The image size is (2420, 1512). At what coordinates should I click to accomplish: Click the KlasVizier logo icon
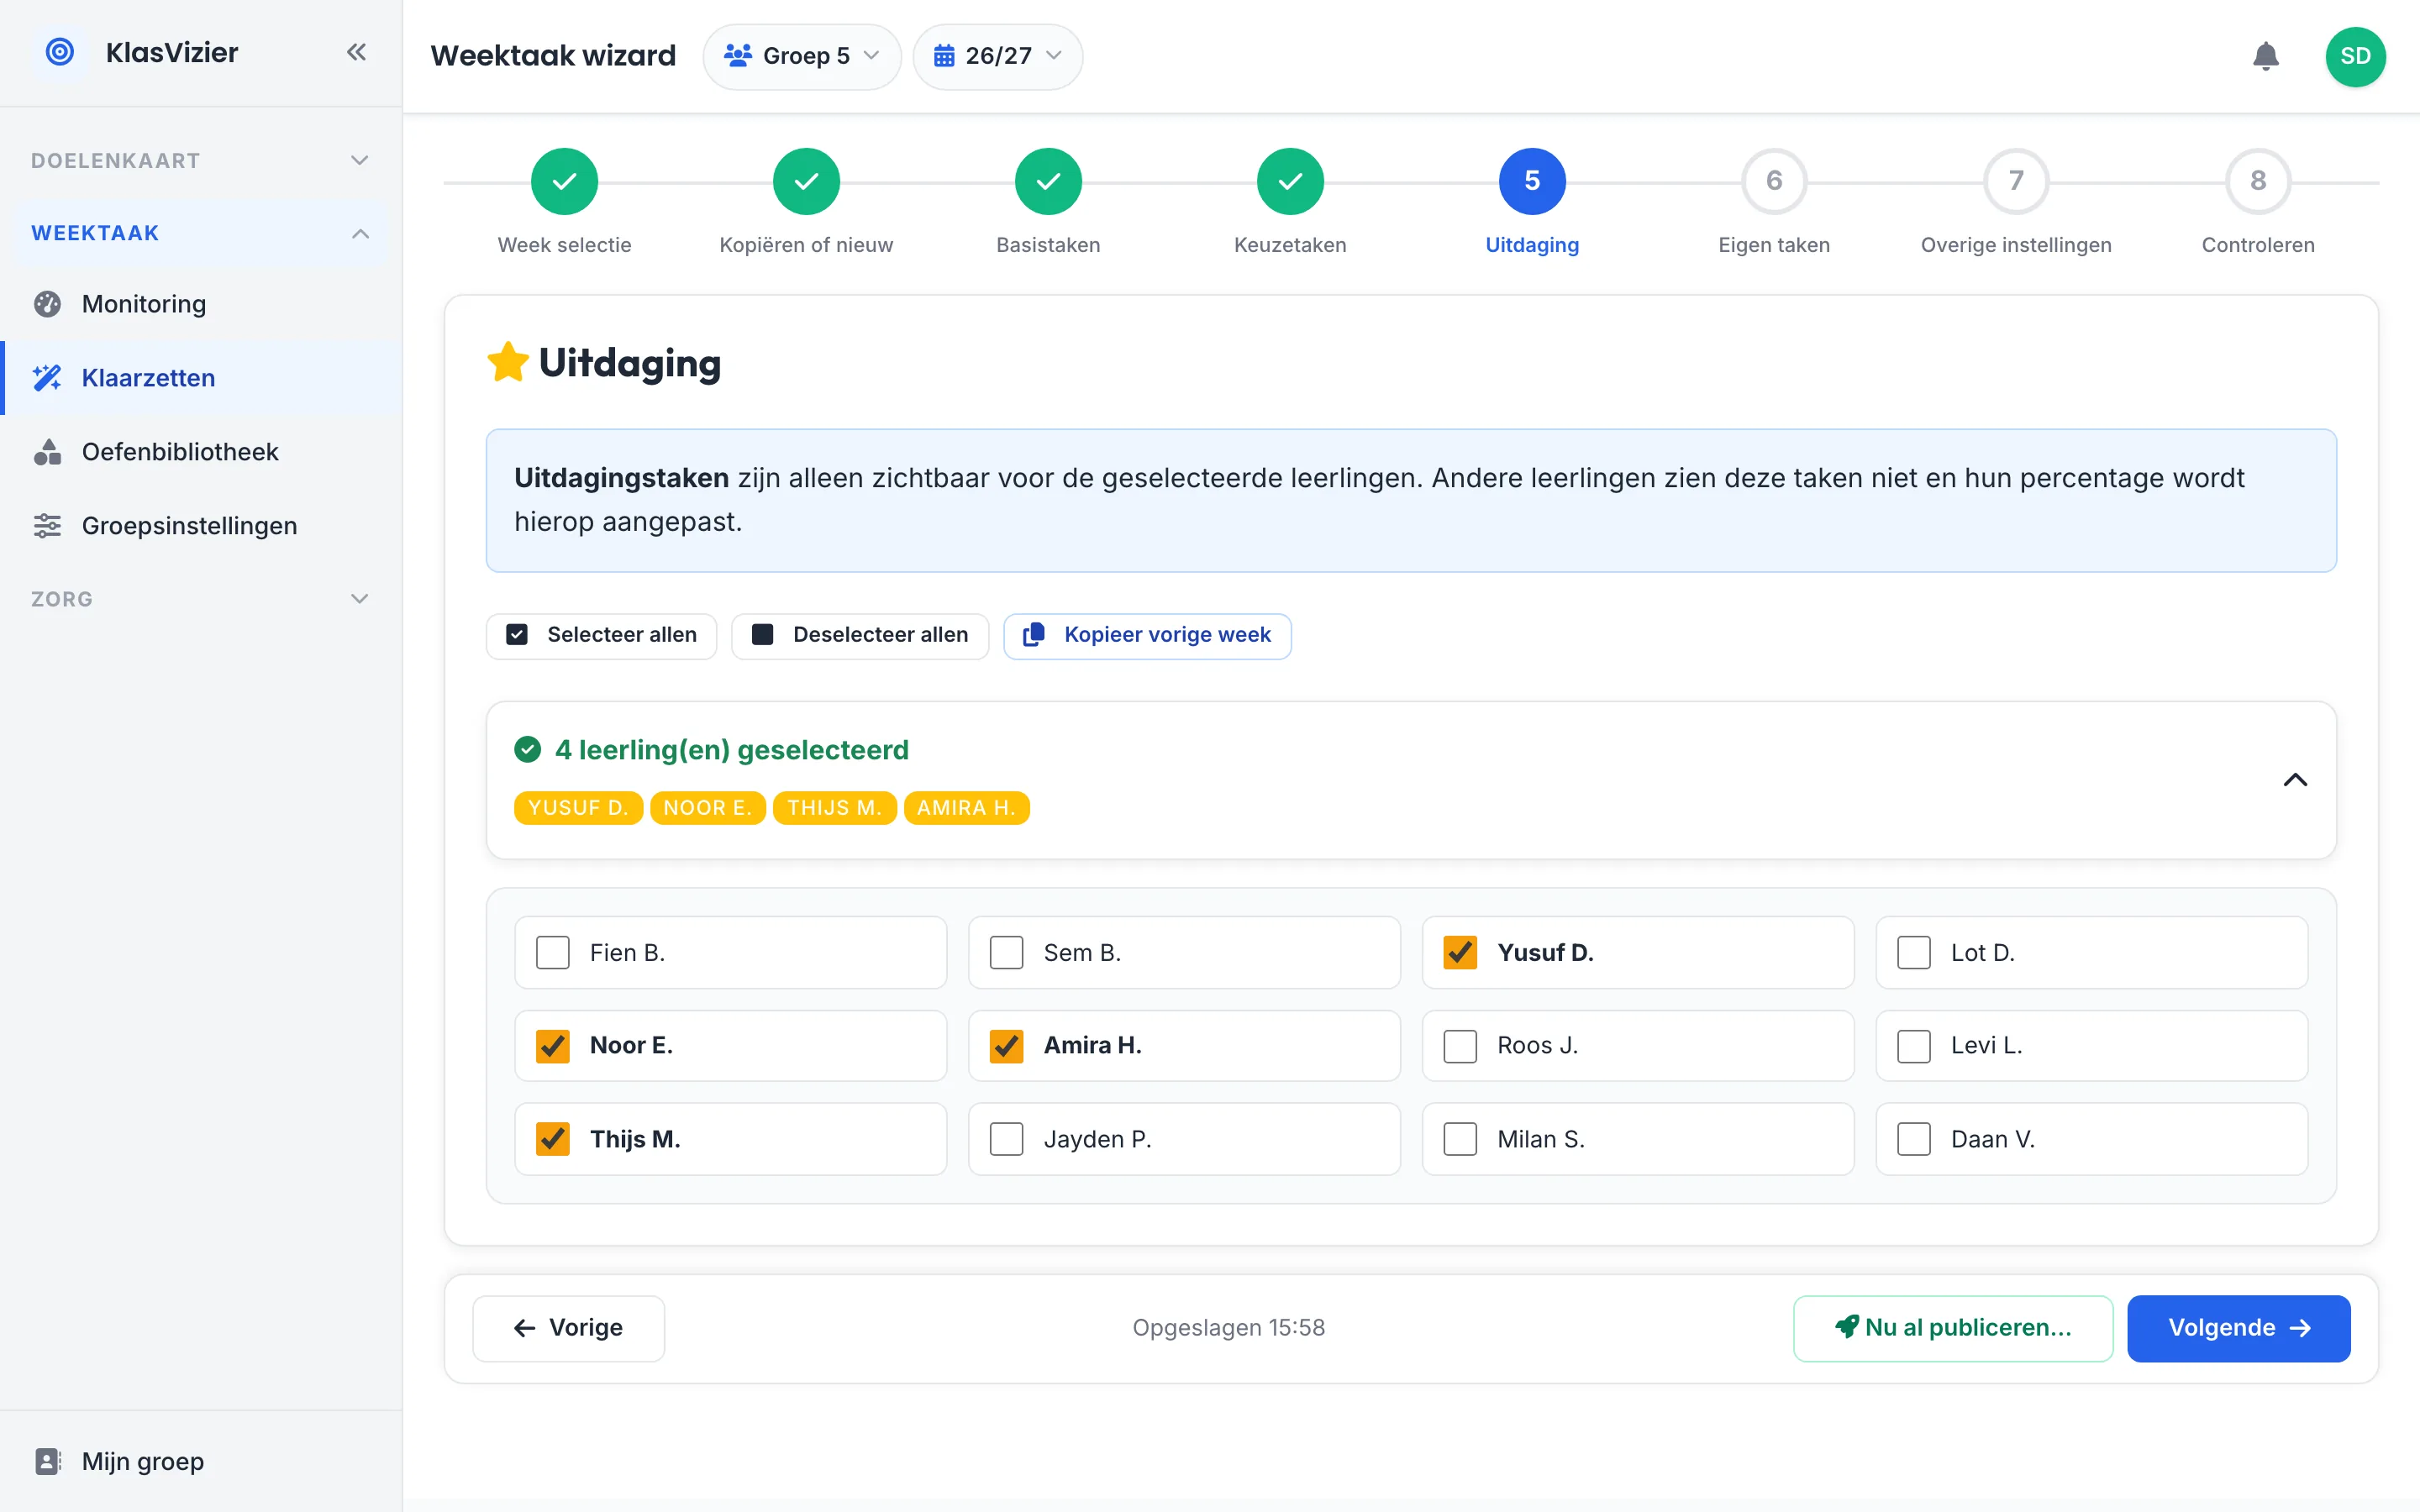point(60,52)
